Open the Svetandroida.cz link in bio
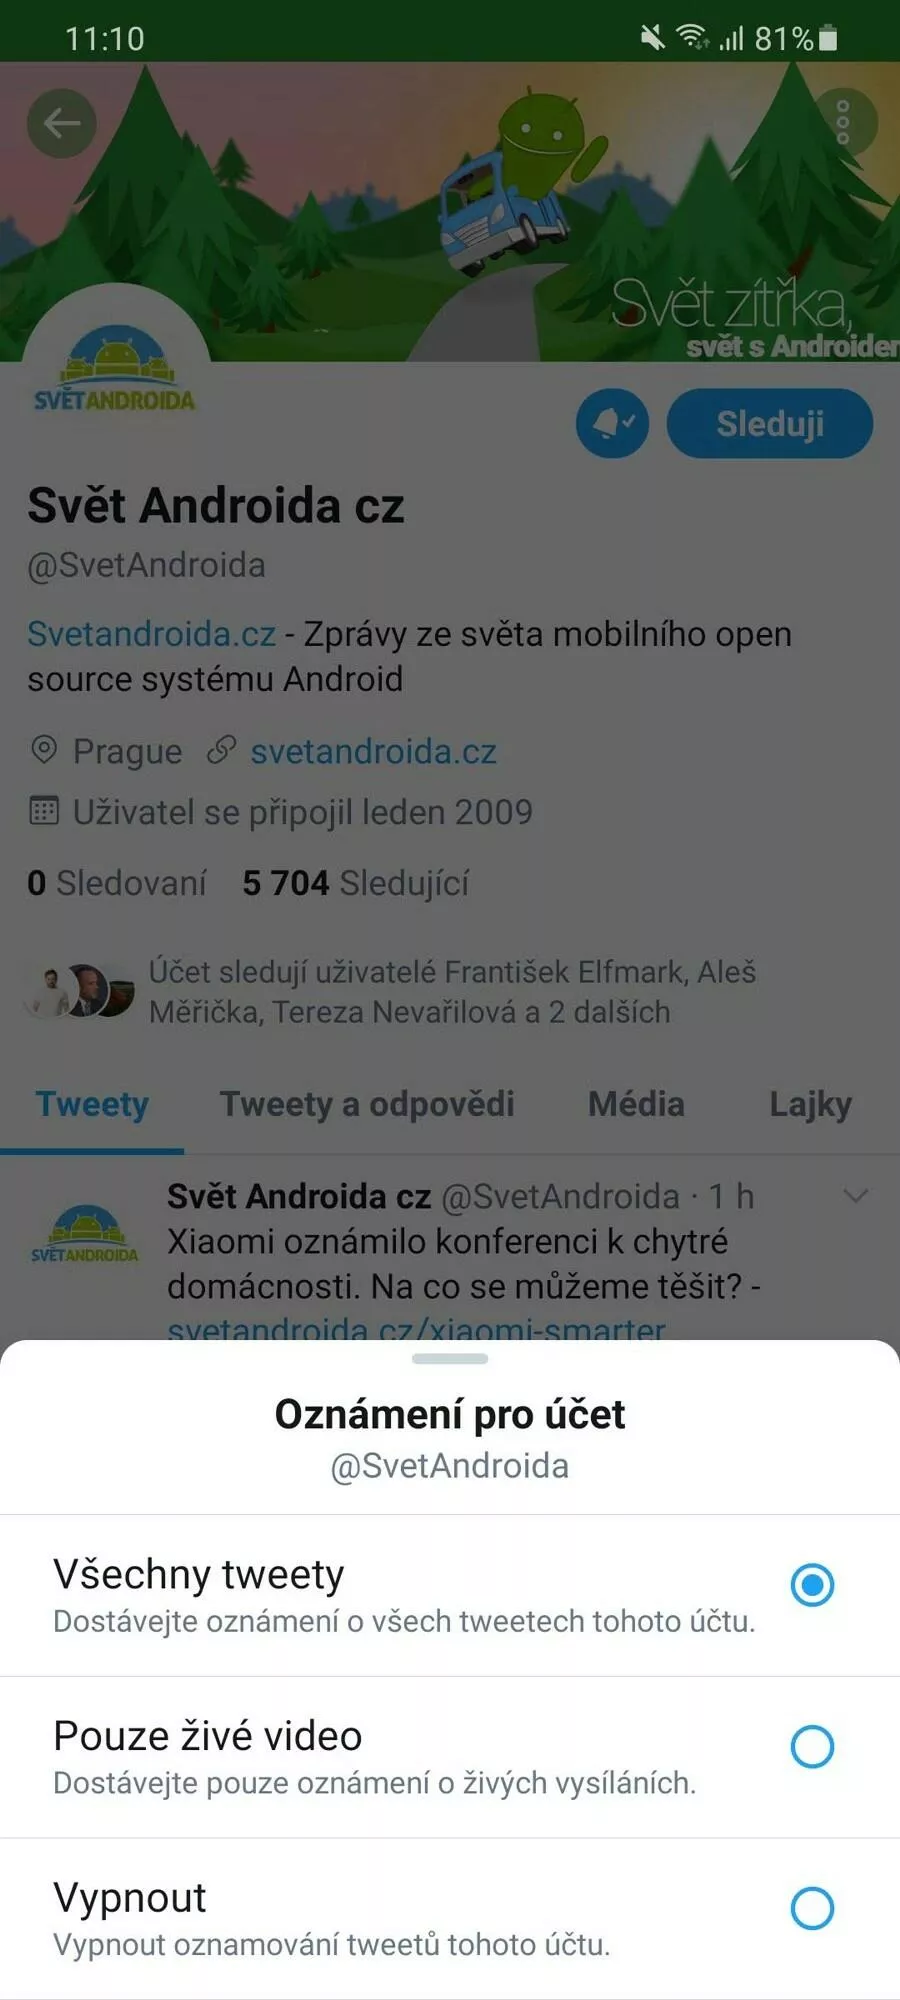 (151, 634)
